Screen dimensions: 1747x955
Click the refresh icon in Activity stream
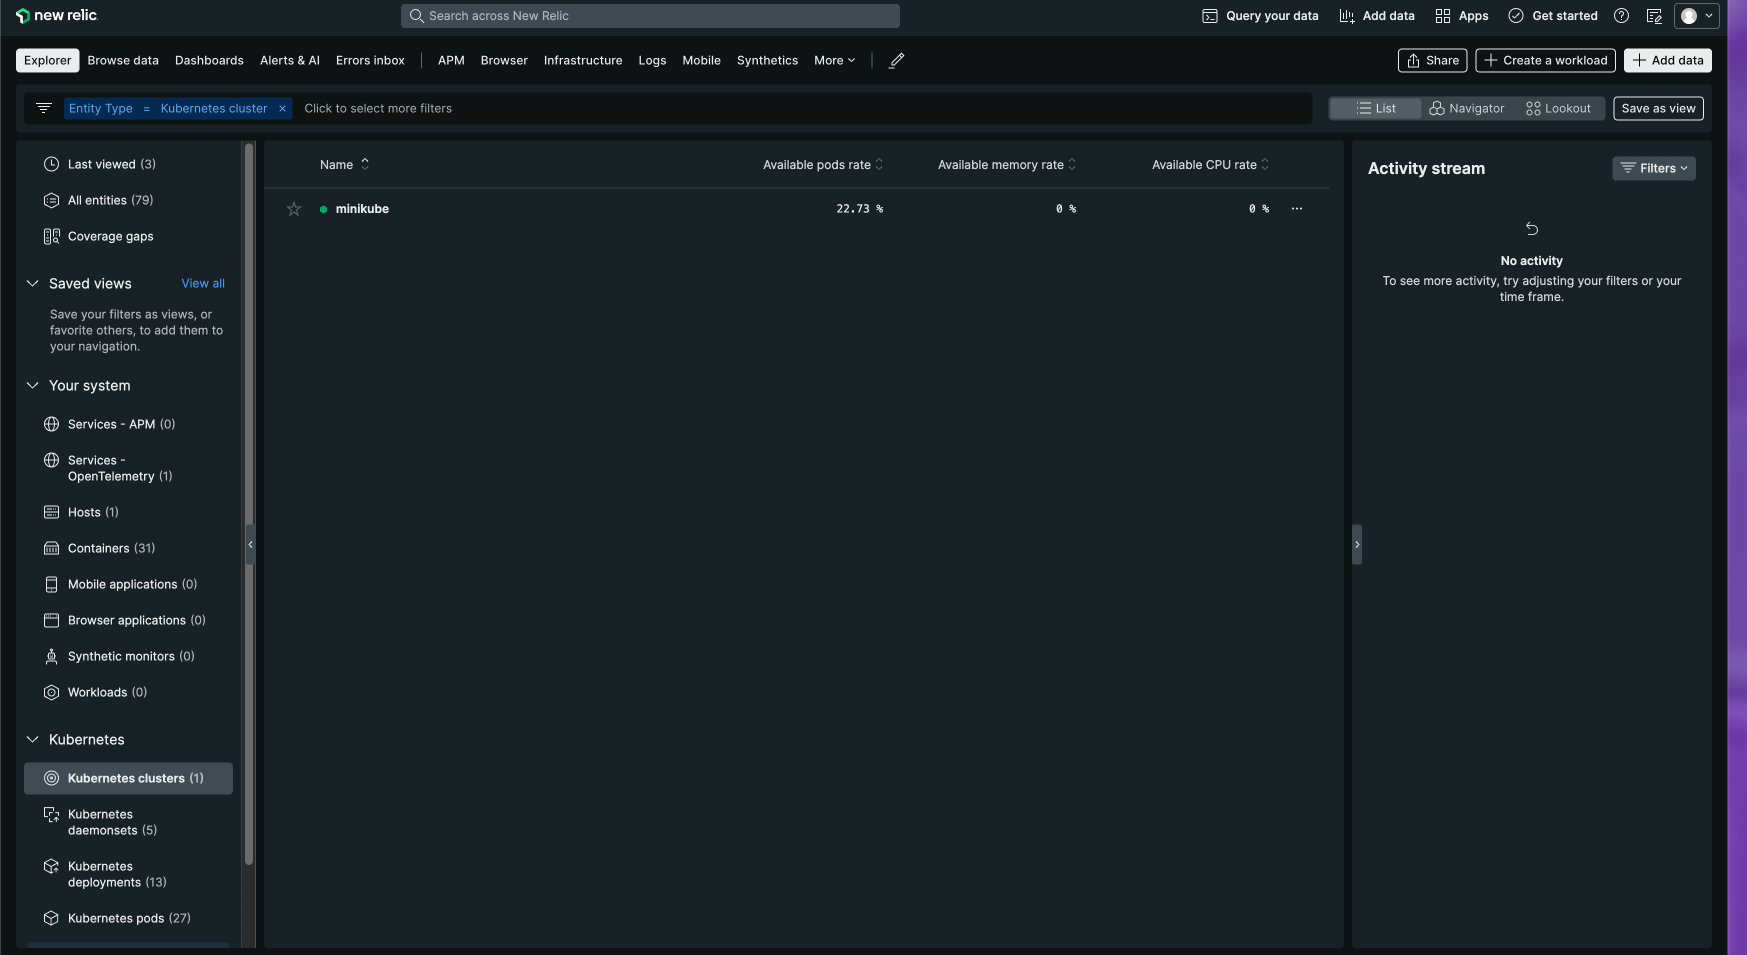pos(1531,229)
